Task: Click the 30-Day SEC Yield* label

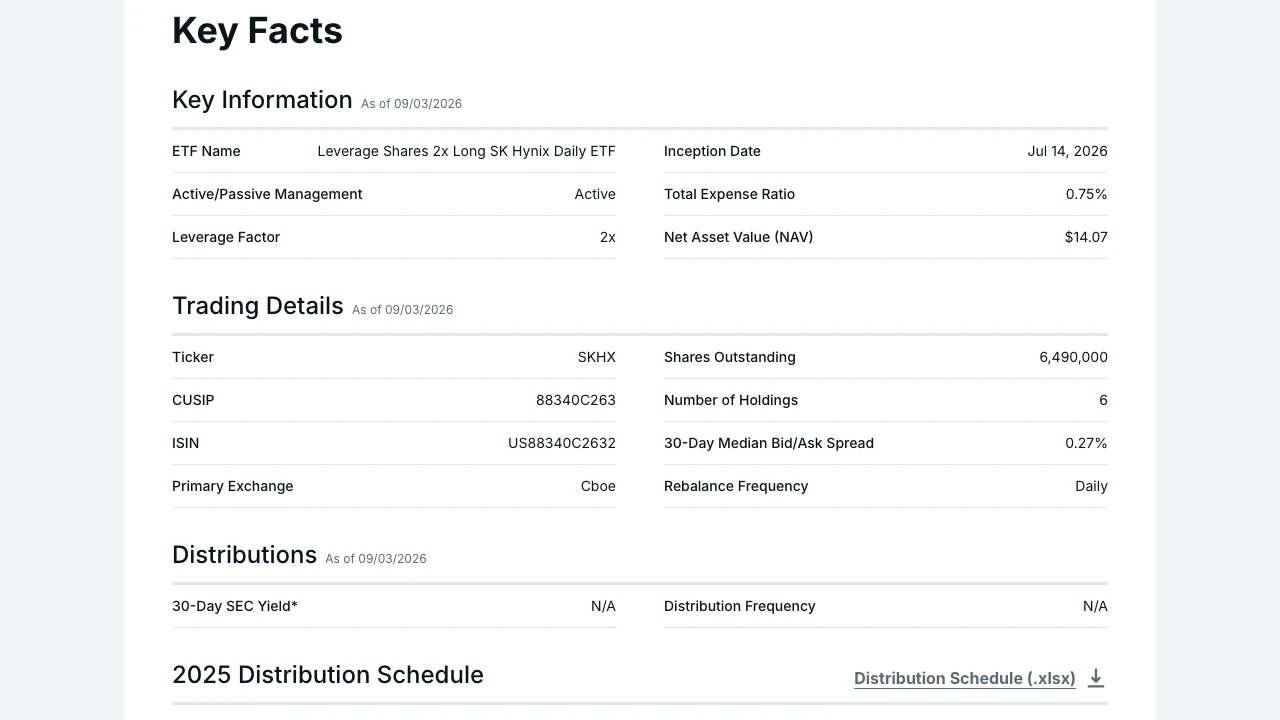Action: pos(235,606)
